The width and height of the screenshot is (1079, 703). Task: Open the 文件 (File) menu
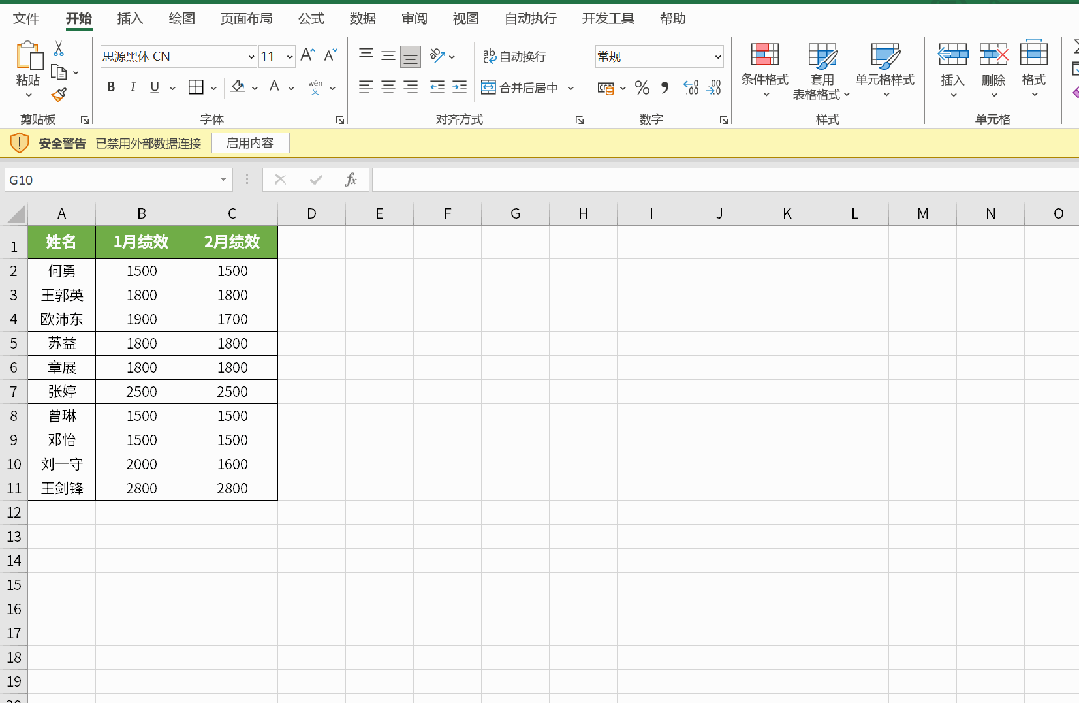pos(26,19)
